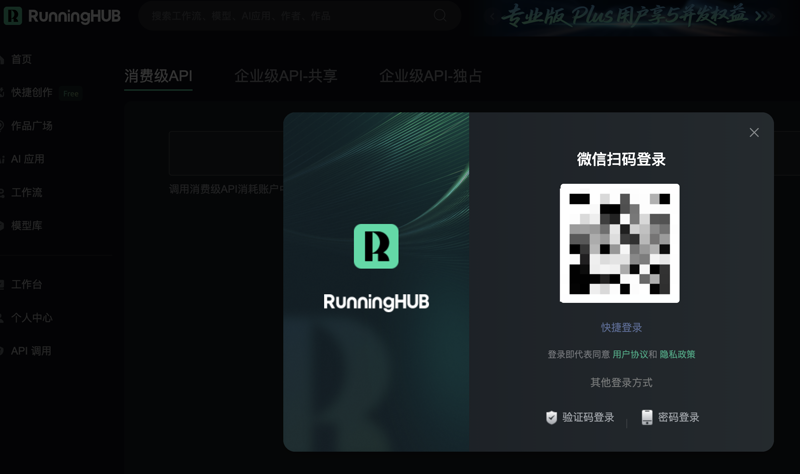Close the WeChat login dialog

pos(754,133)
